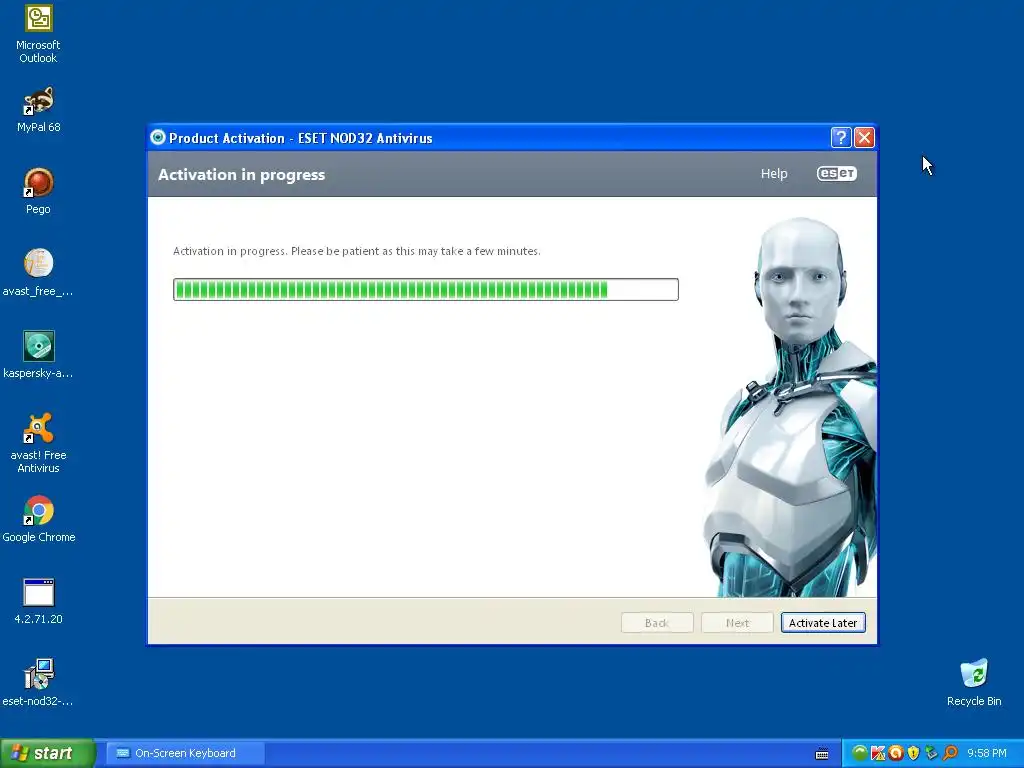Close the Product Activation dialog
The width and height of the screenshot is (1024, 768).
coord(864,138)
